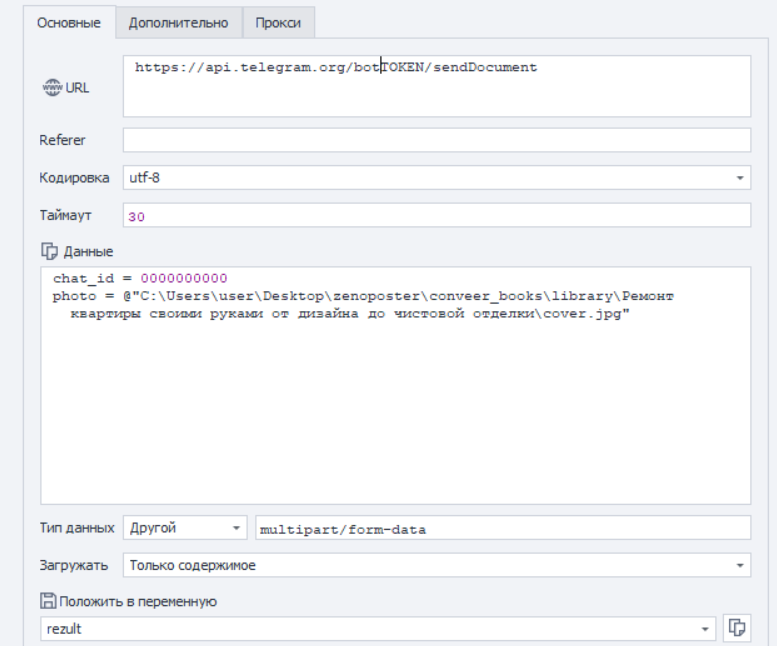Click the copy icon next to Данные

pyautogui.click(x=47, y=251)
